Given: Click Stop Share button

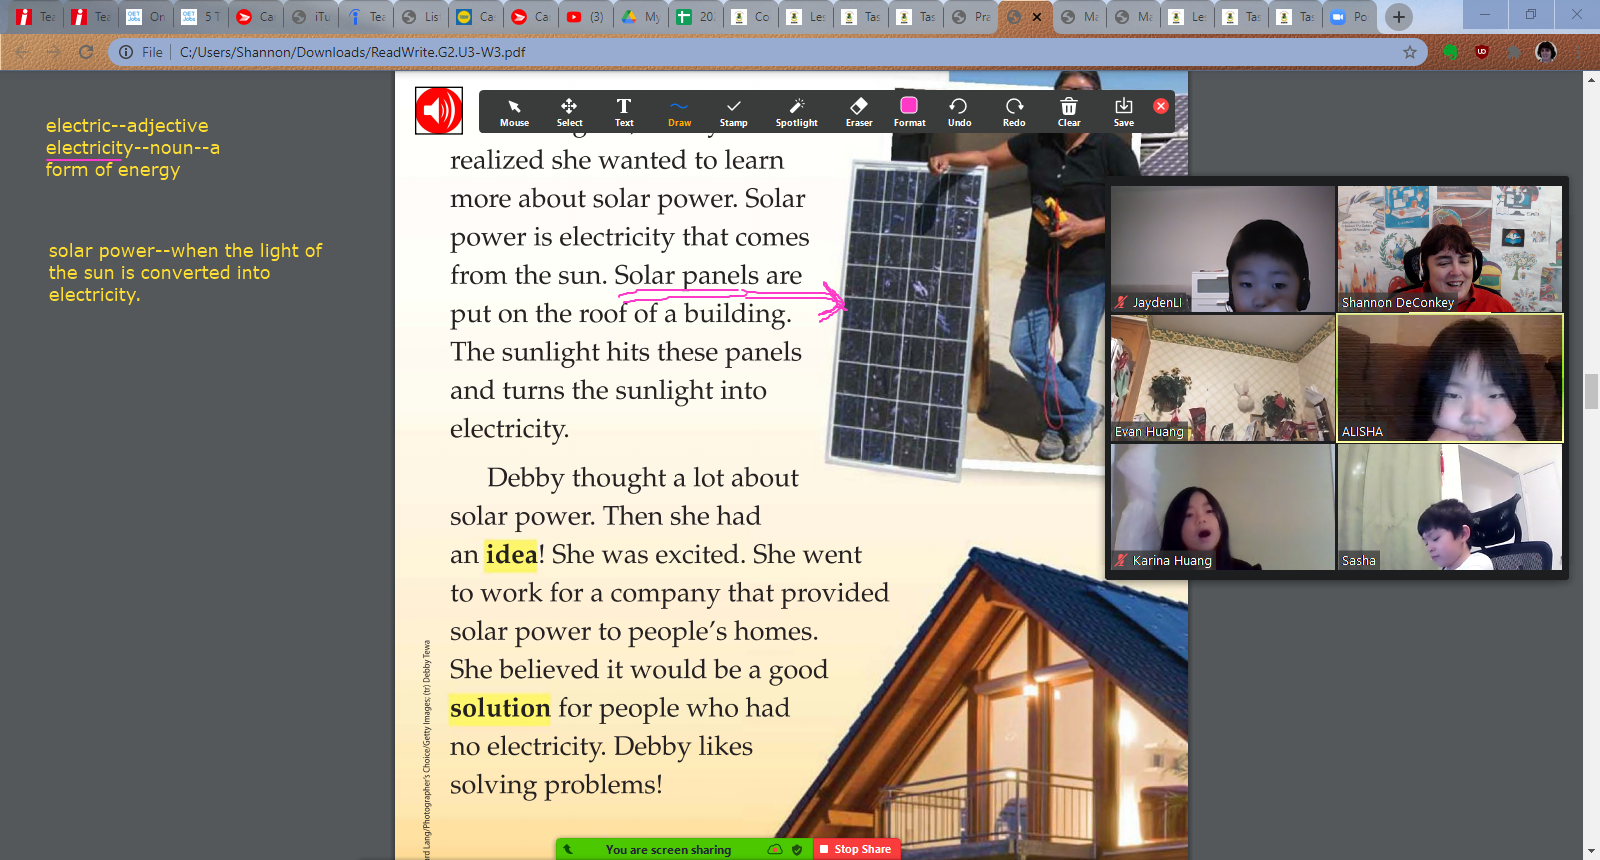Looking at the screenshot, I should coord(856,849).
